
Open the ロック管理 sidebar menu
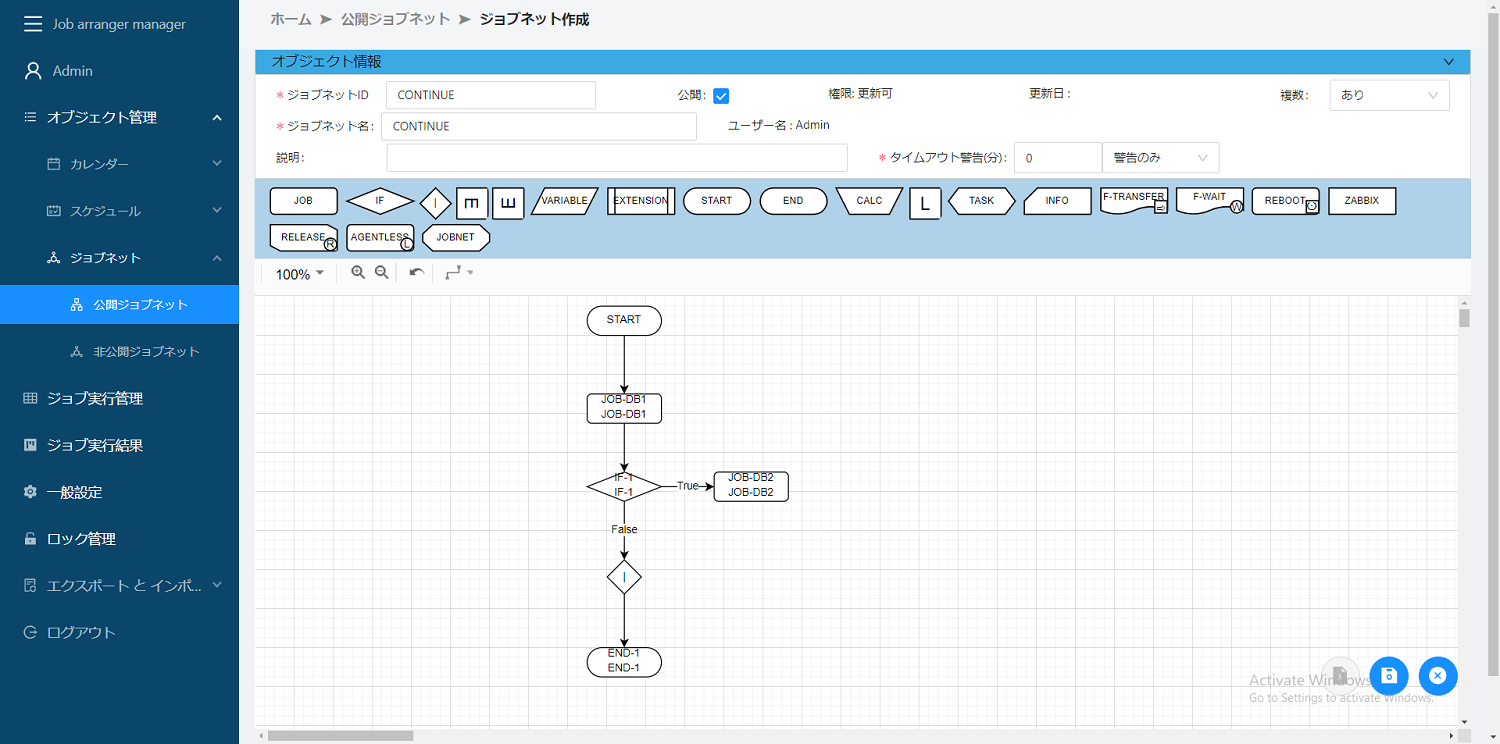coord(80,538)
